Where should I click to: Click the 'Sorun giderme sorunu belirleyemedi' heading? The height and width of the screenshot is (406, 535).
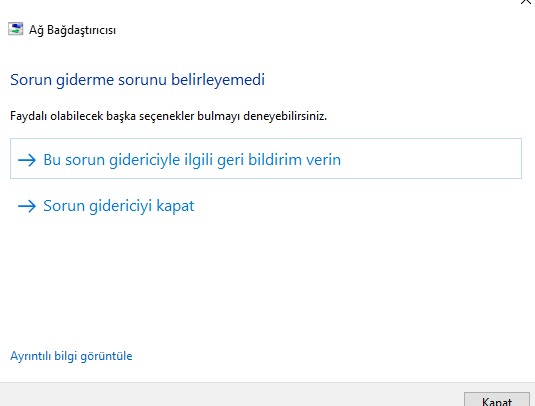[x=138, y=80]
